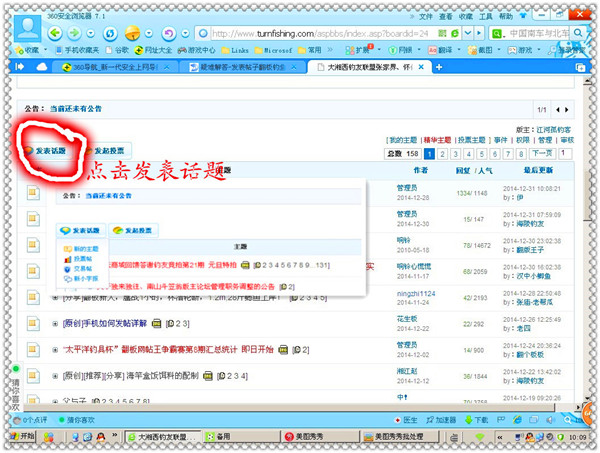Focus the address bar URL field
Viewport: 600px width, 453px height.
pos(320,34)
